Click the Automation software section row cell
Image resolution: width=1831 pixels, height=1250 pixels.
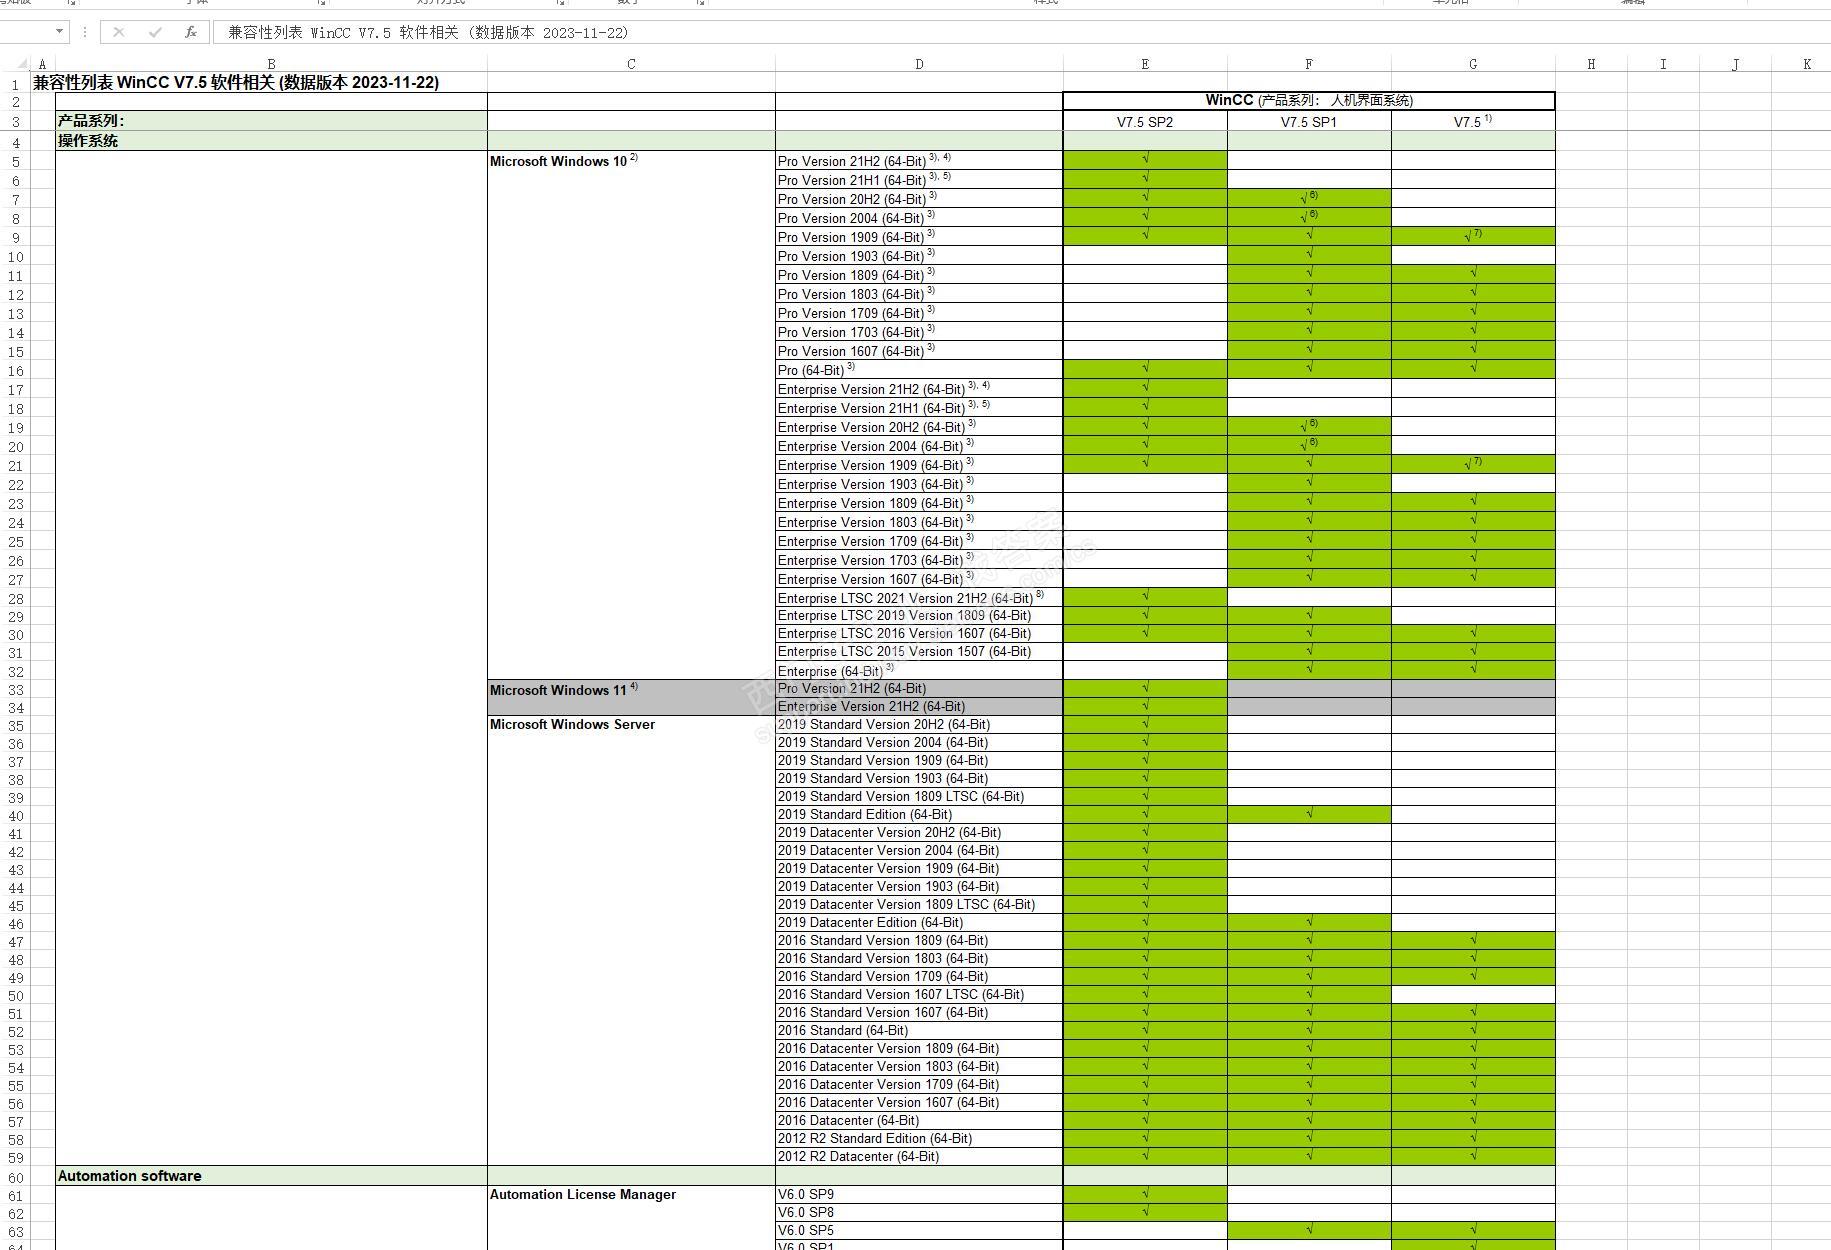click(x=271, y=1176)
